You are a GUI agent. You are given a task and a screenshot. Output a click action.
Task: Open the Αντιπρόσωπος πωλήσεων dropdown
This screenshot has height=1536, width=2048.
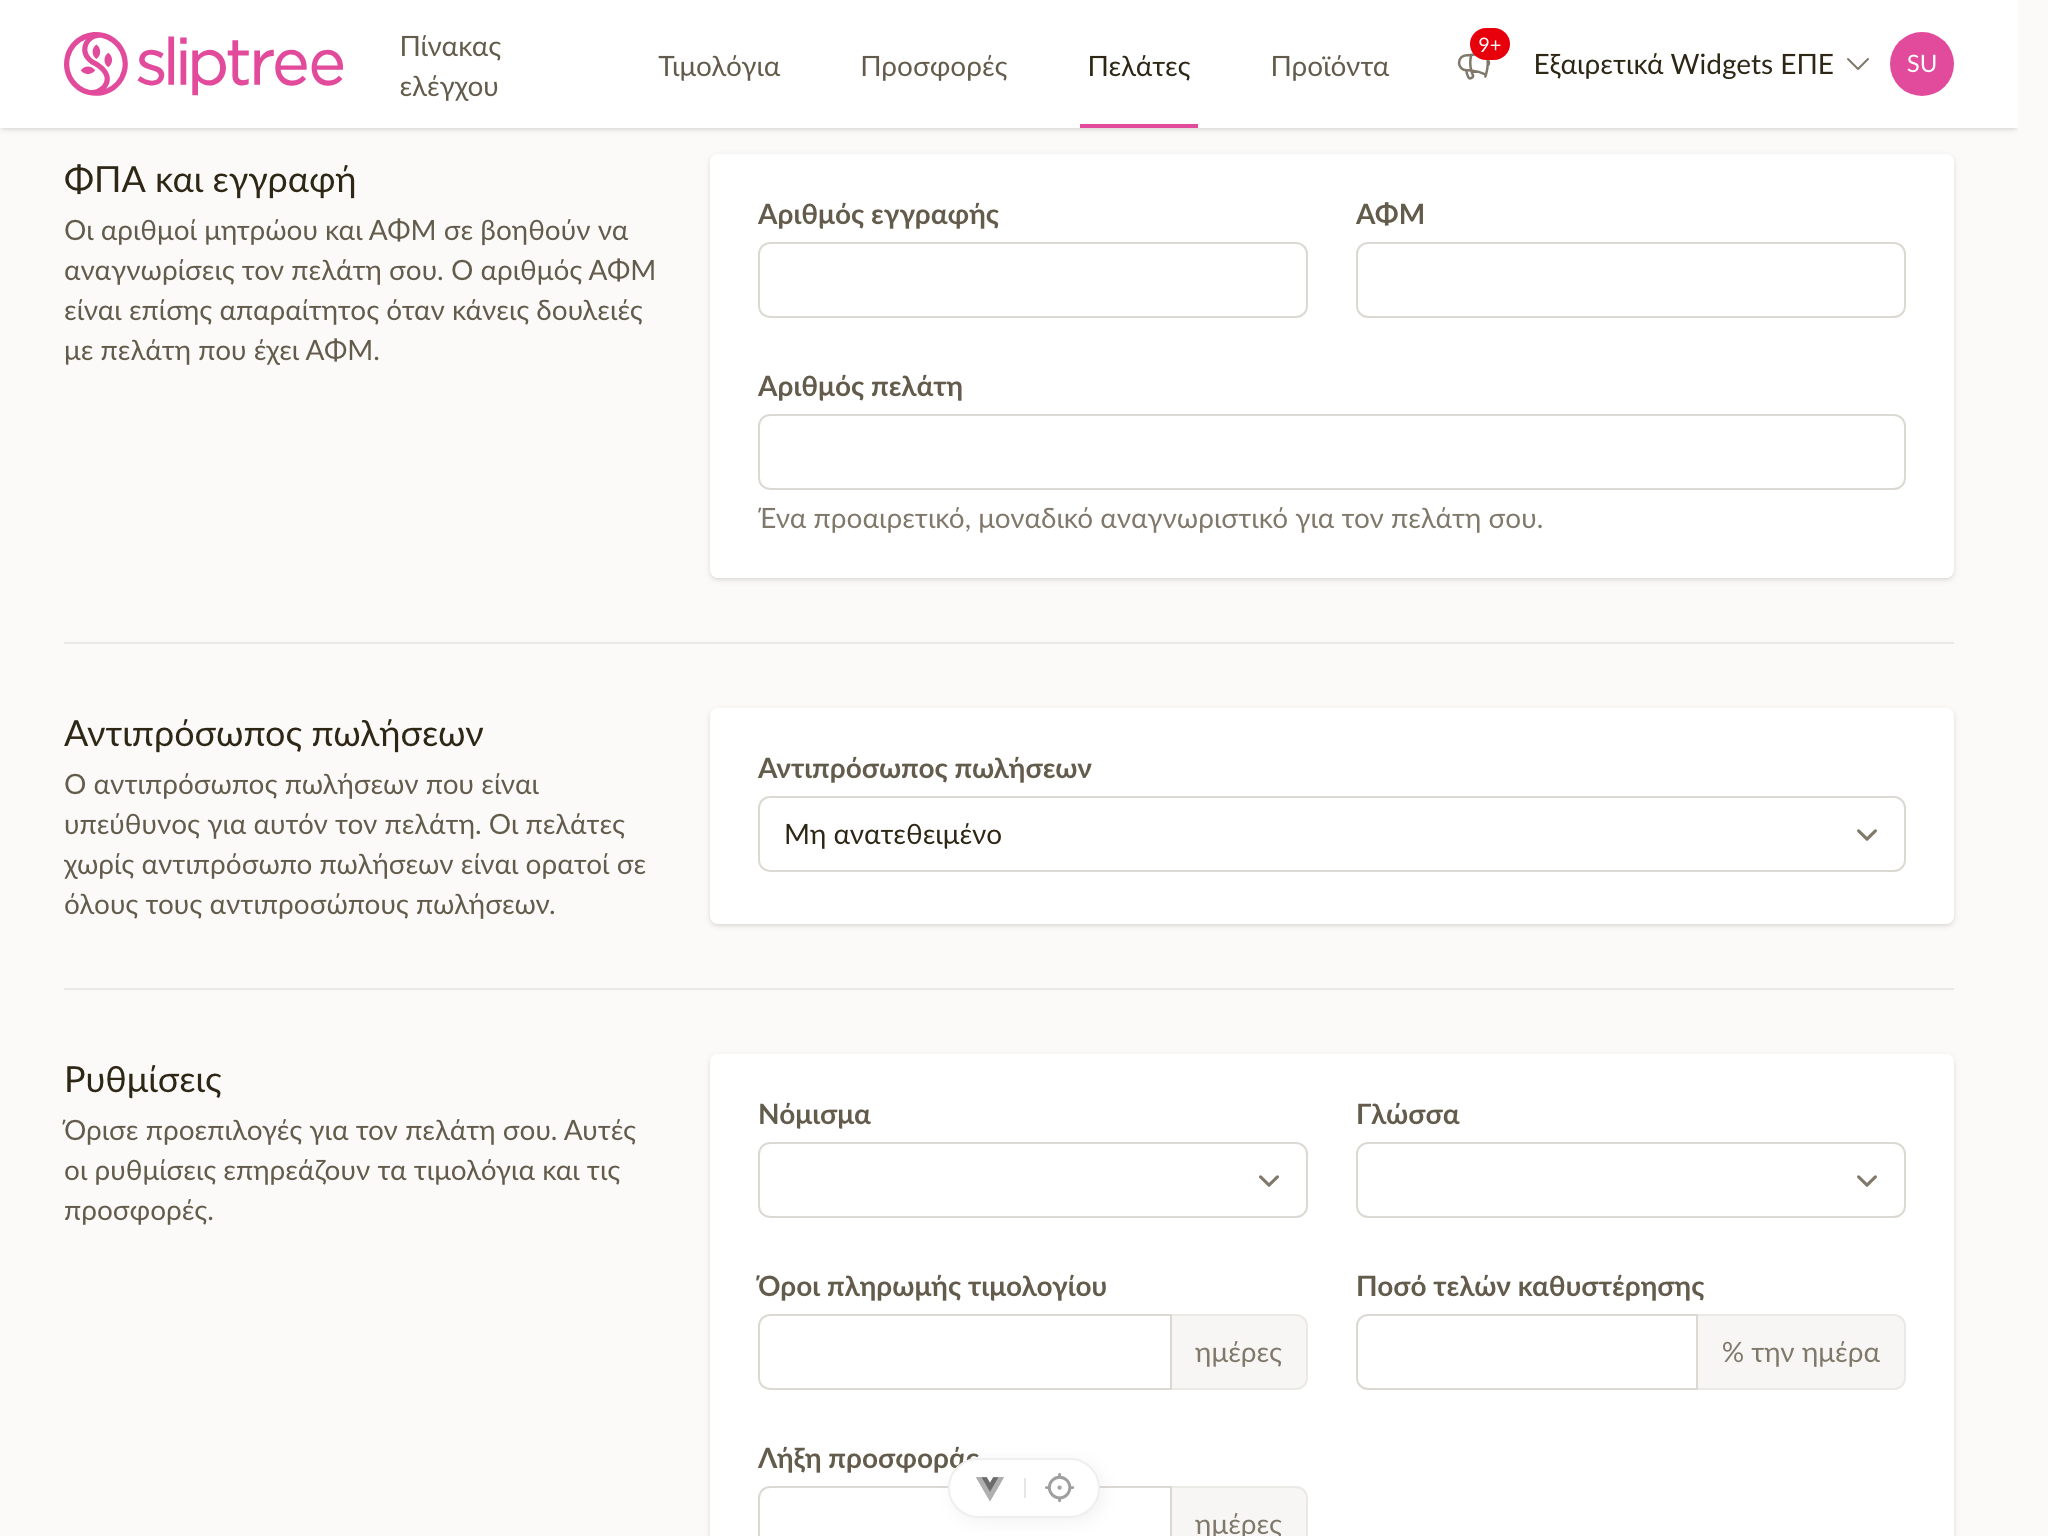(x=1331, y=834)
